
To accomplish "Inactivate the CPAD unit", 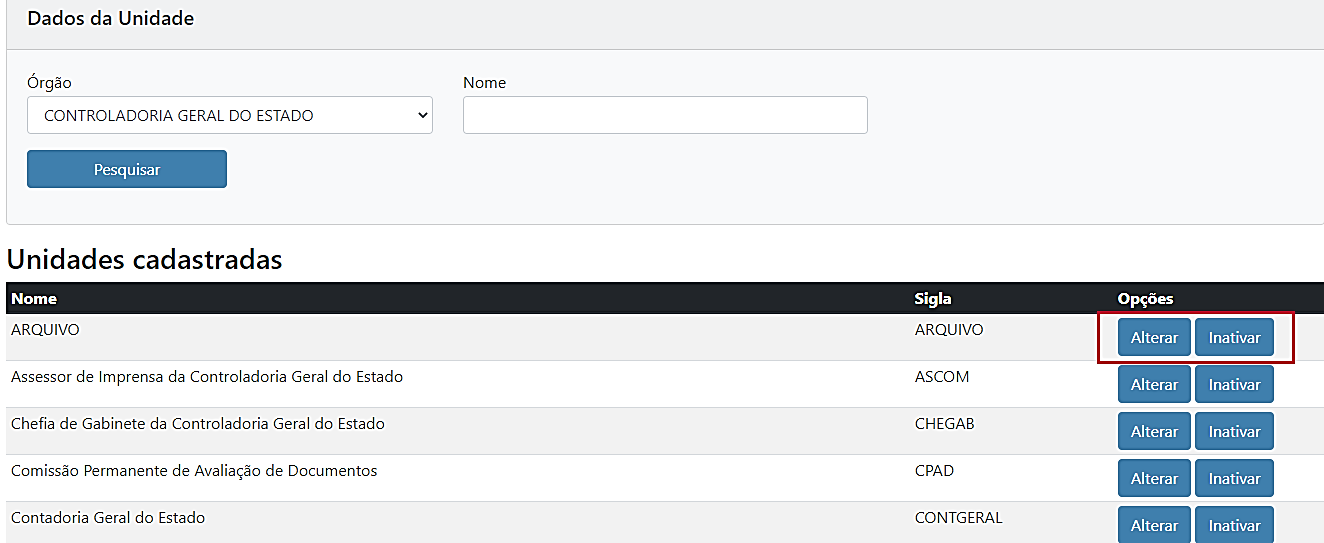I will [1234, 479].
